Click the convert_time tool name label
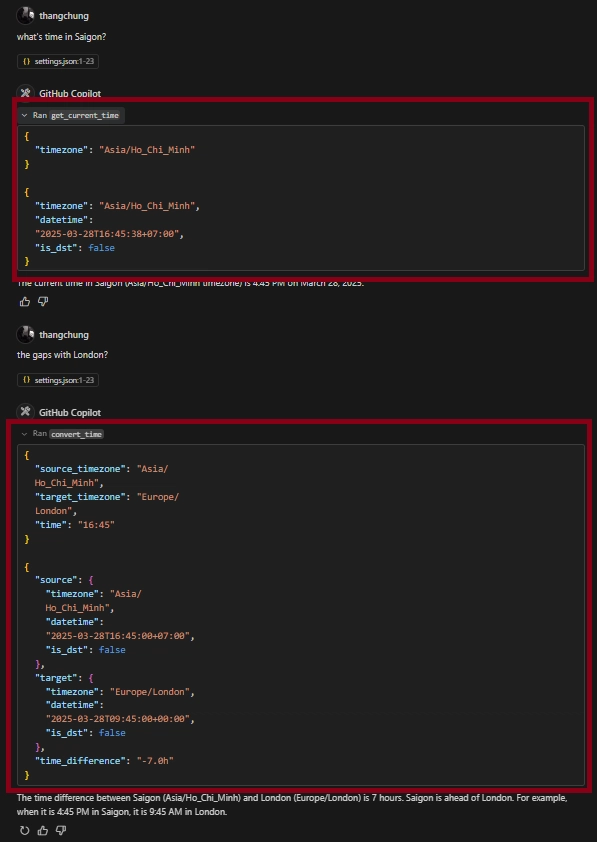 click(76, 434)
